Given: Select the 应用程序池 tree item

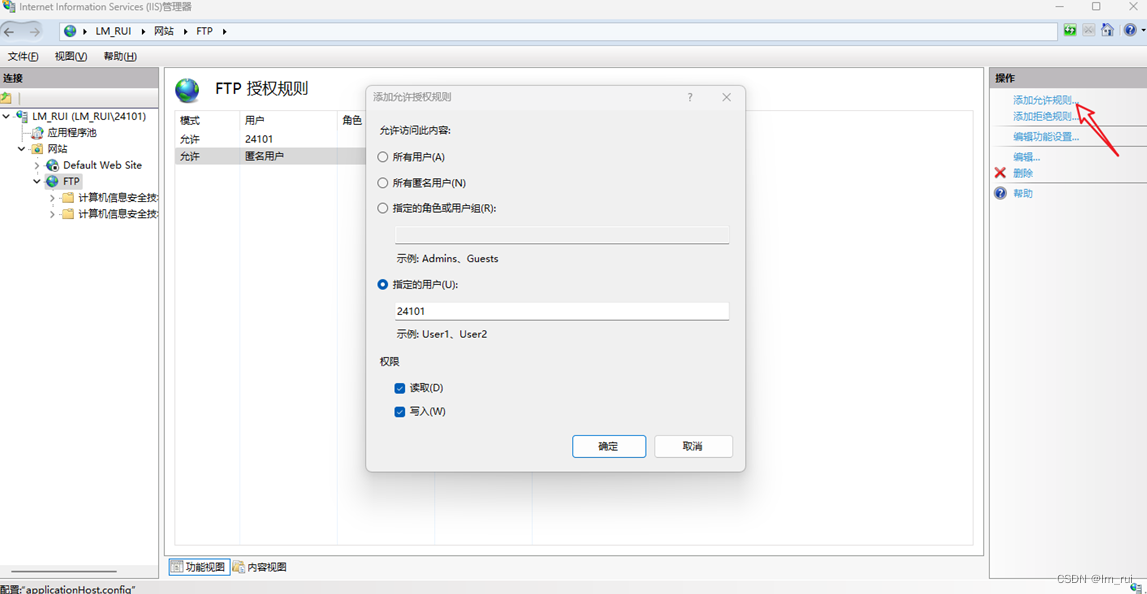Looking at the screenshot, I should [x=72, y=132].
